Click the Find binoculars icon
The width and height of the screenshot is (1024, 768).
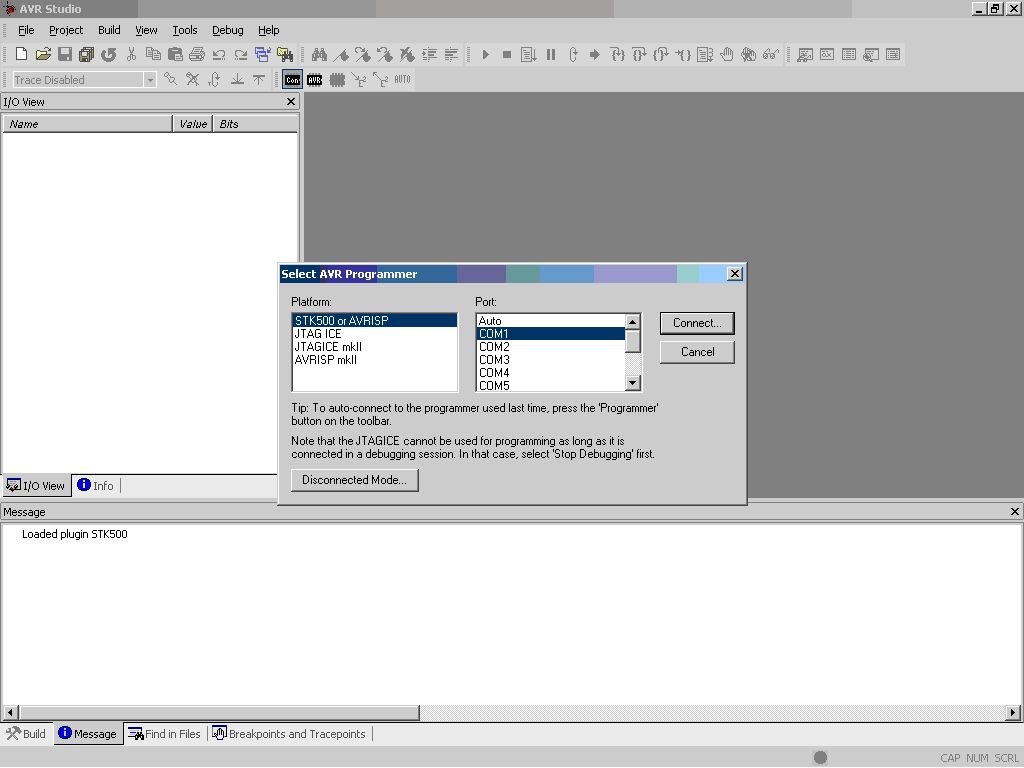tap(319, 54)
